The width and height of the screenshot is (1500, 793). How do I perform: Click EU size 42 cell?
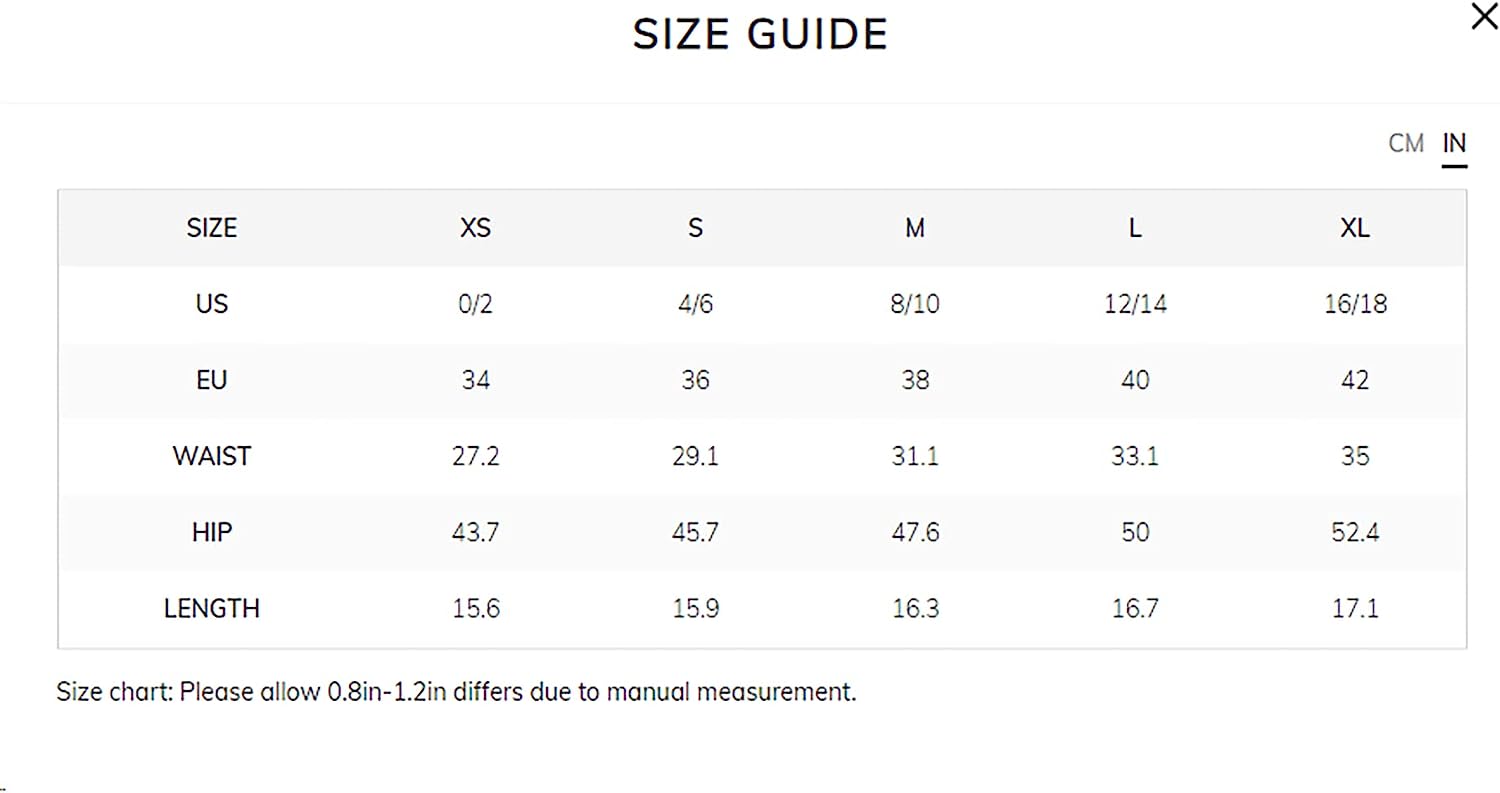point(1355,380)
